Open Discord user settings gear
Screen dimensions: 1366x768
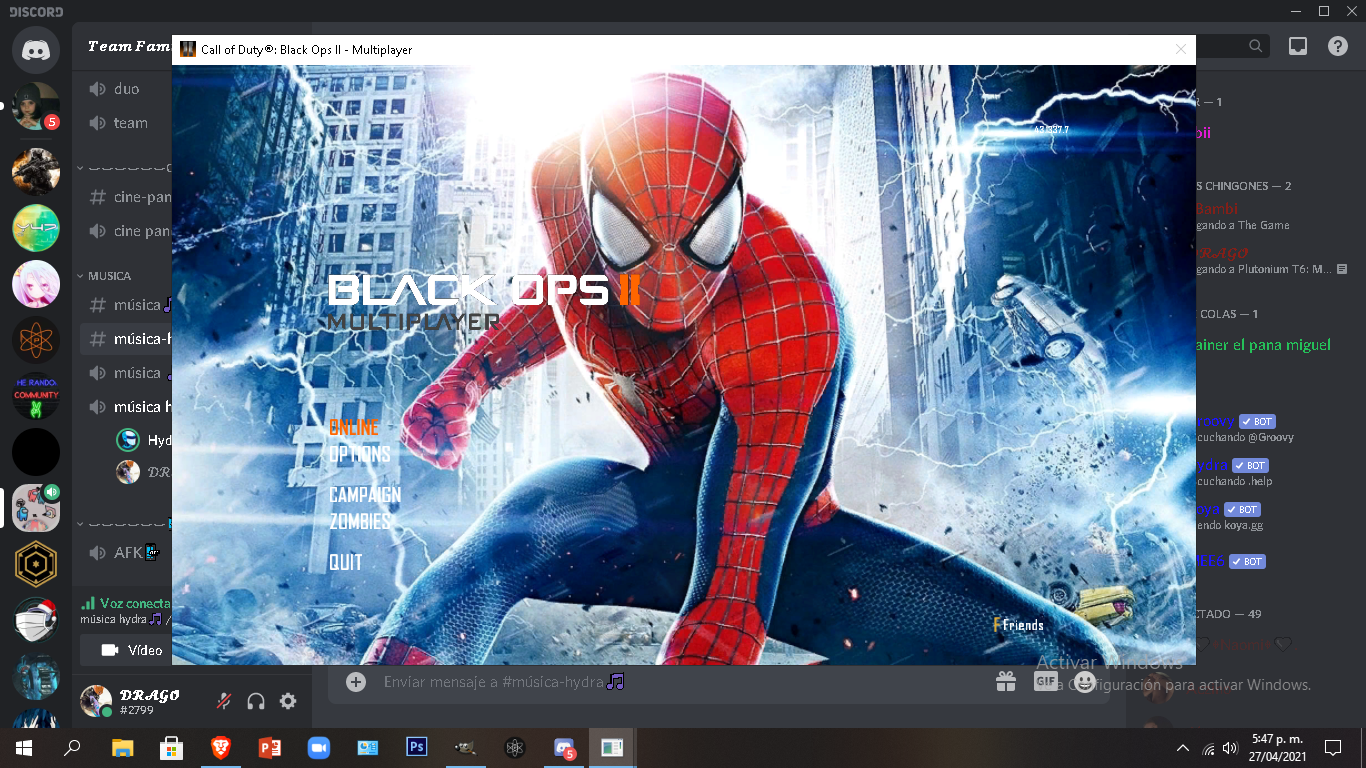(x=288, y=701)
